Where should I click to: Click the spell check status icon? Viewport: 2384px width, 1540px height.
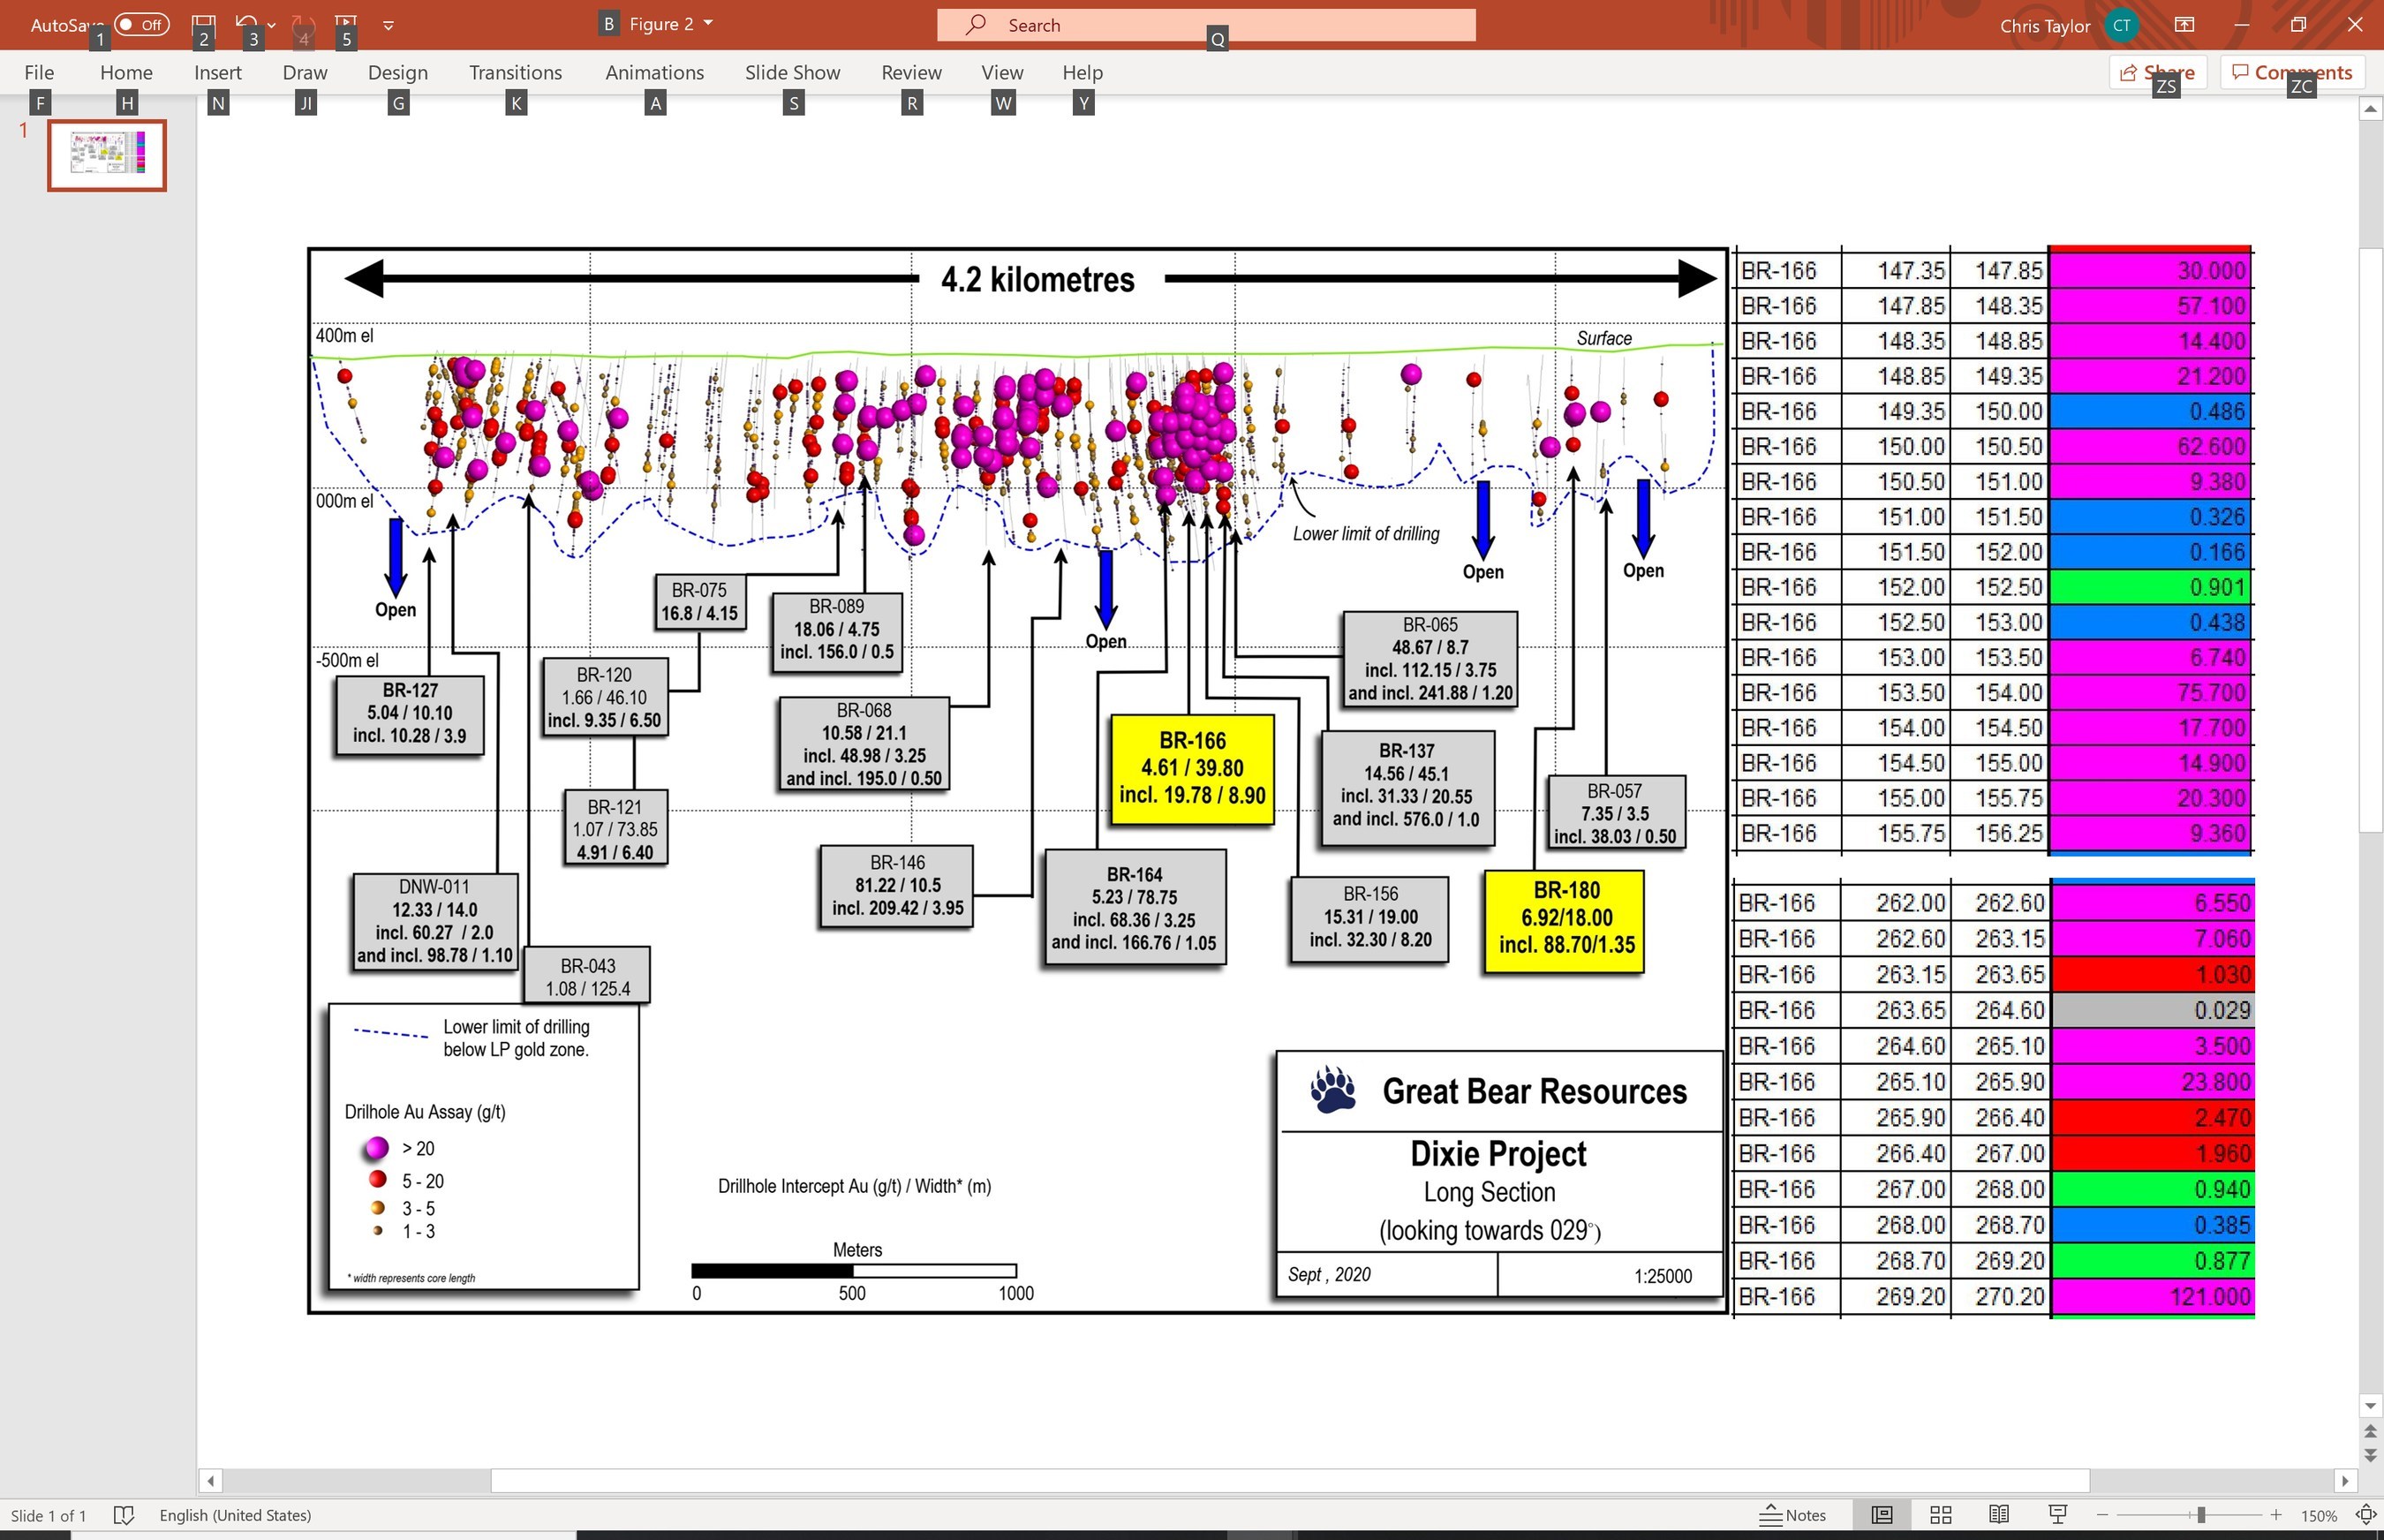[124, 1515]
